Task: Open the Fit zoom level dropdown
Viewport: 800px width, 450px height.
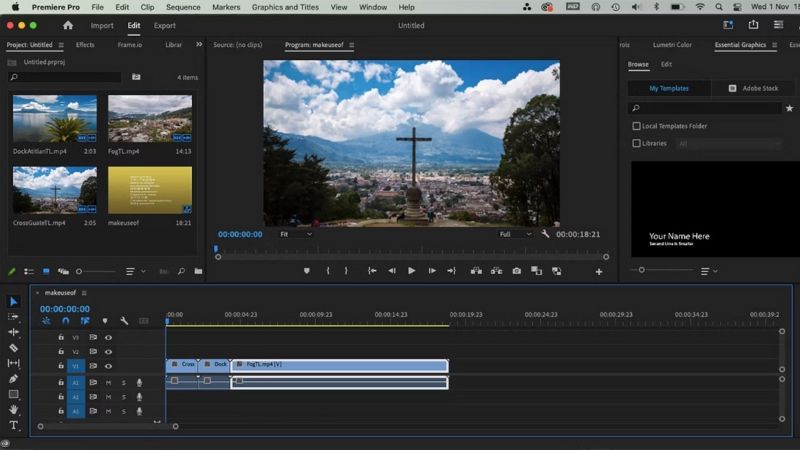Action: (296, 234)
